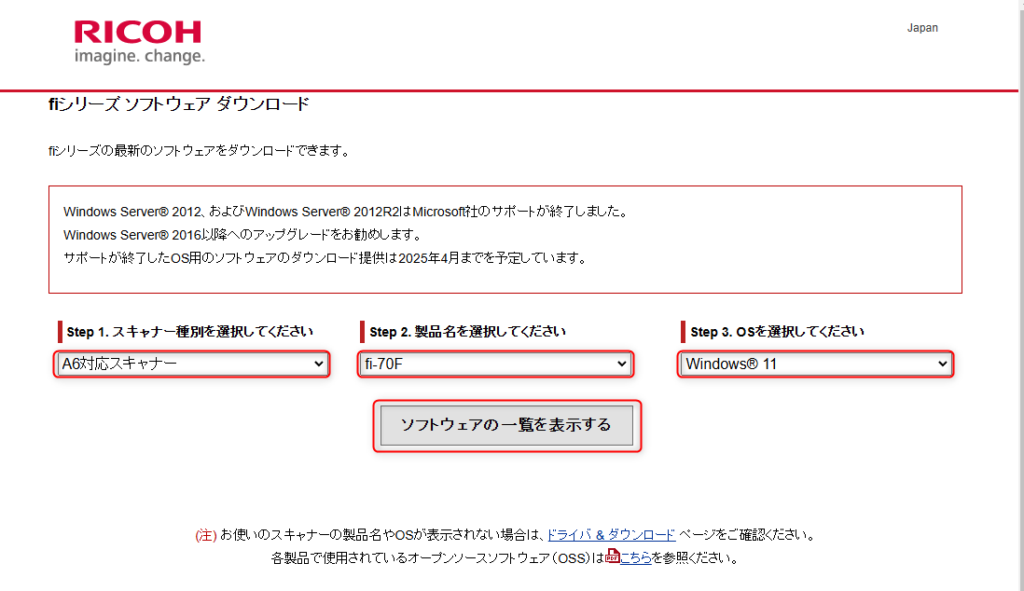
Task: Click the (注) note marker text
Action: [x=206, y=535]
